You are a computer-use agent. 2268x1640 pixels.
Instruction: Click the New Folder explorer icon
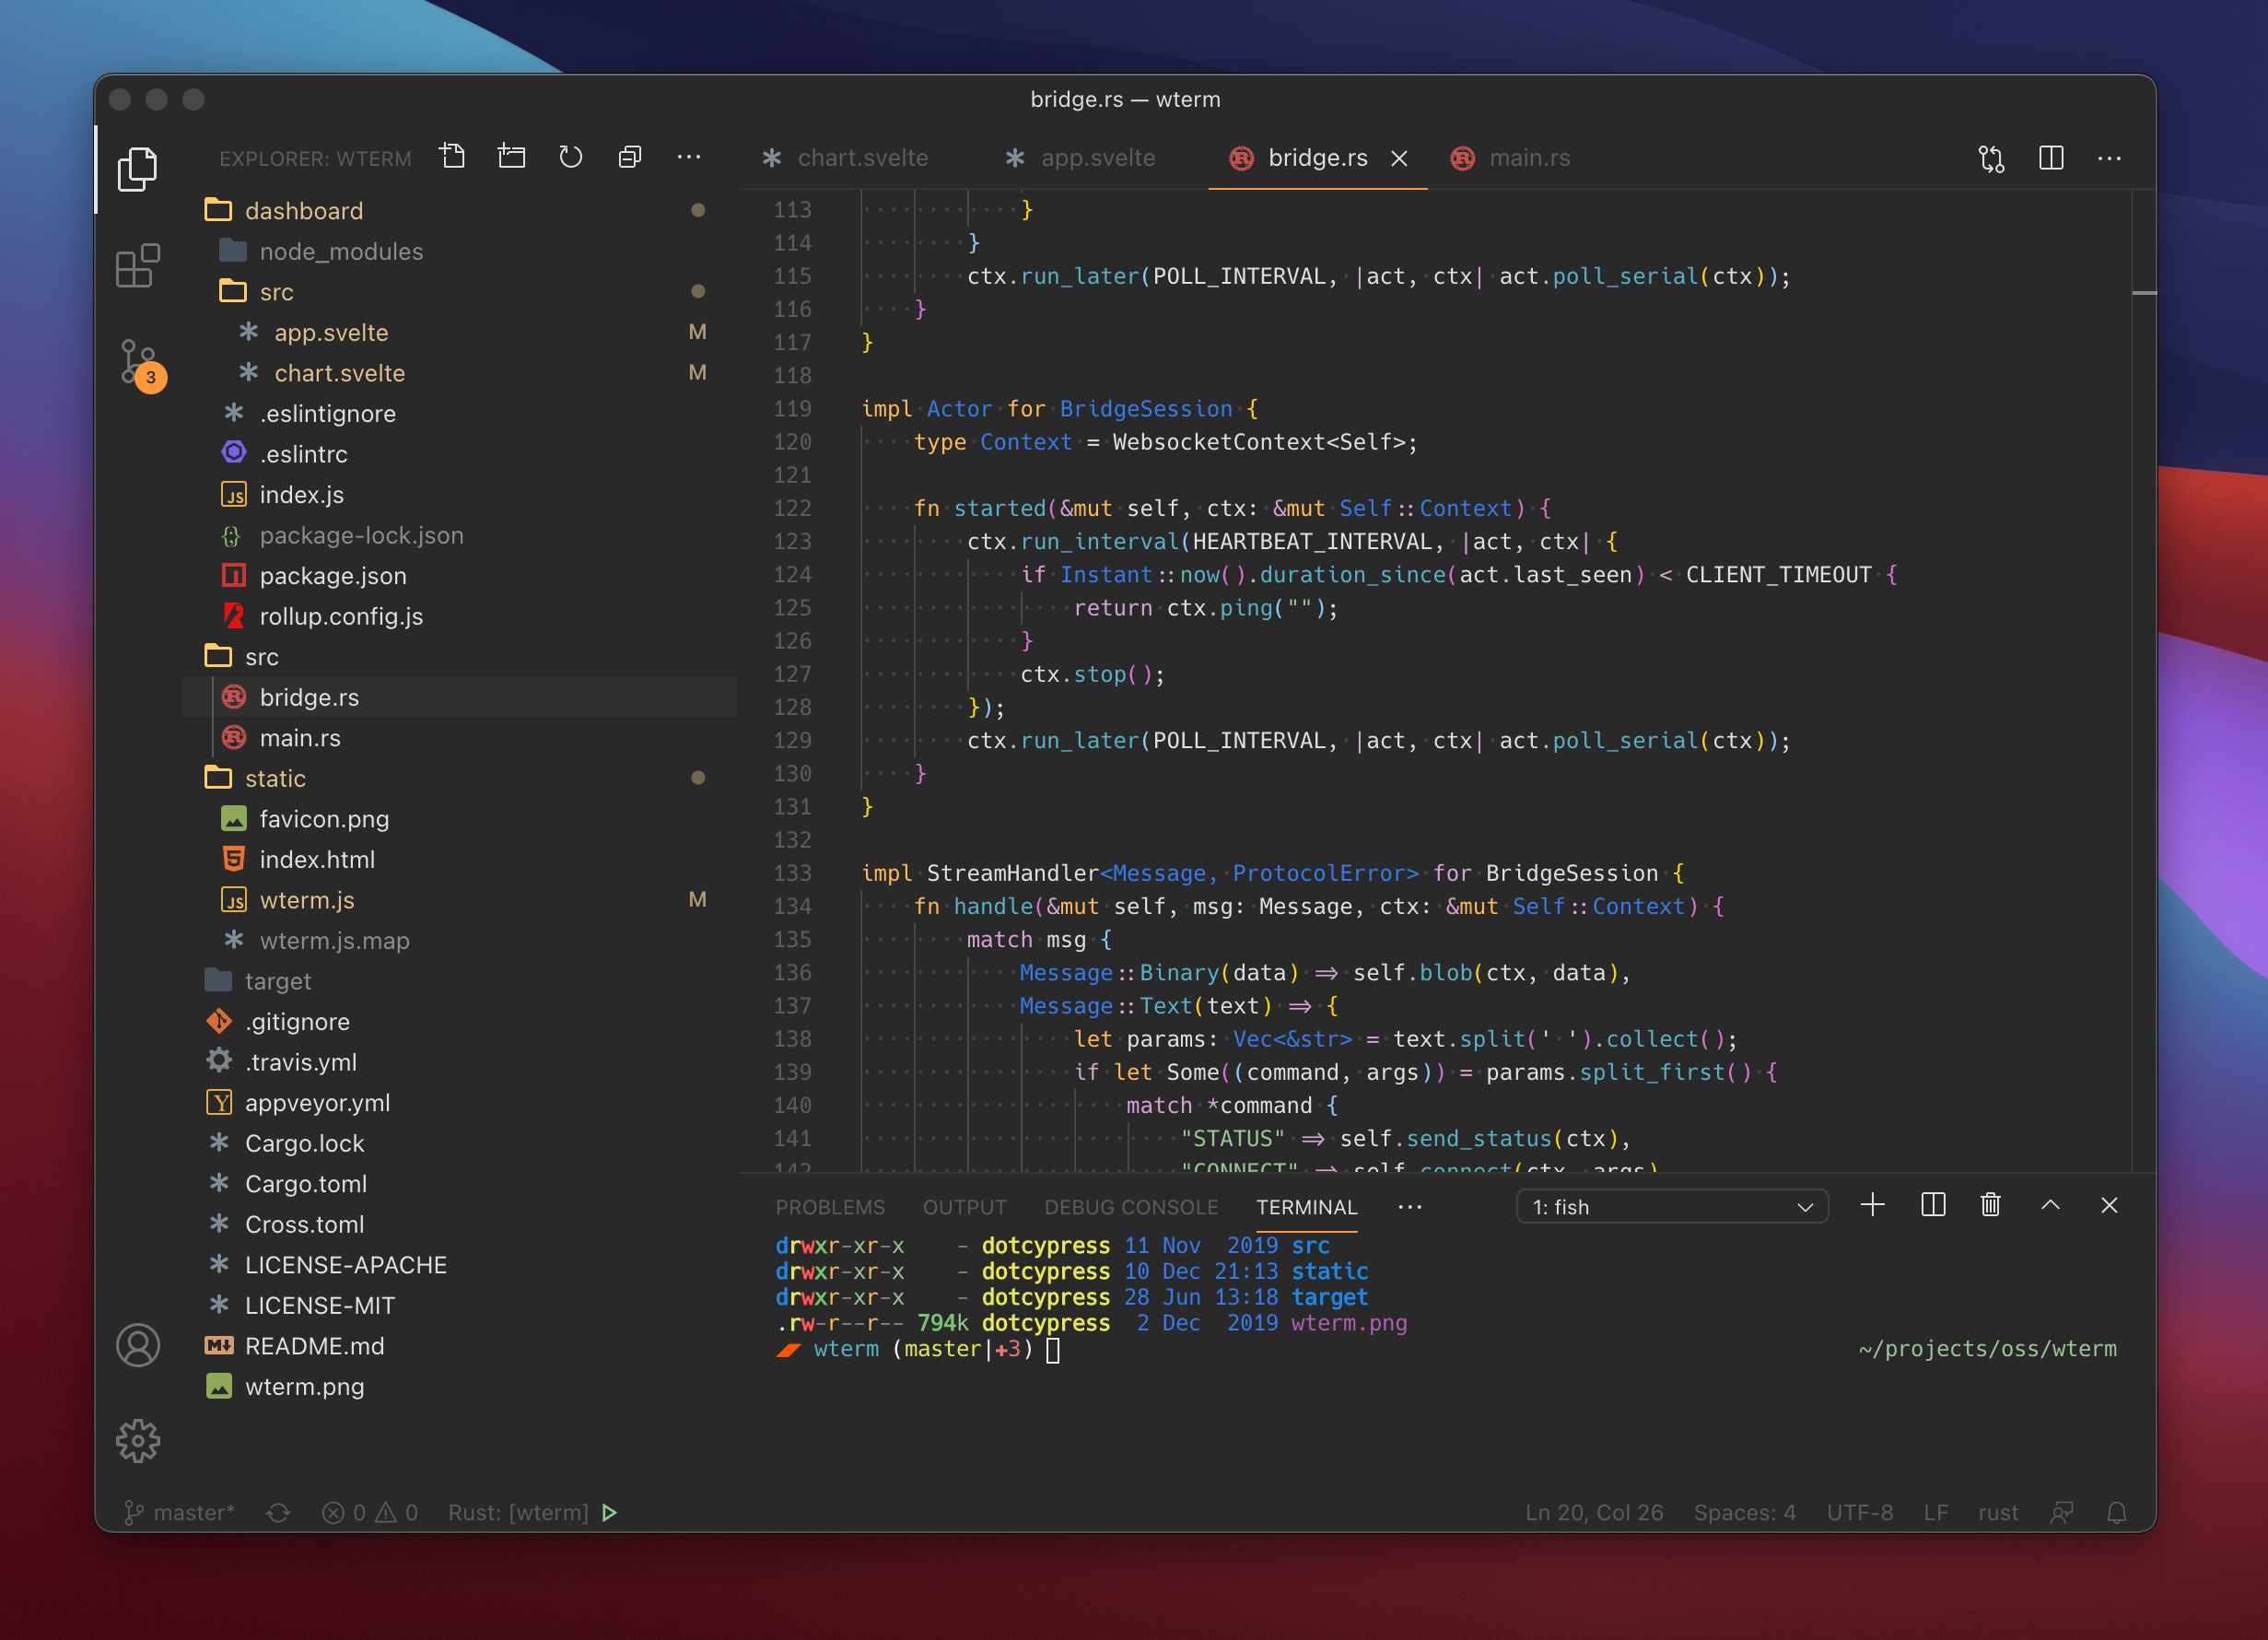point(512,157)
